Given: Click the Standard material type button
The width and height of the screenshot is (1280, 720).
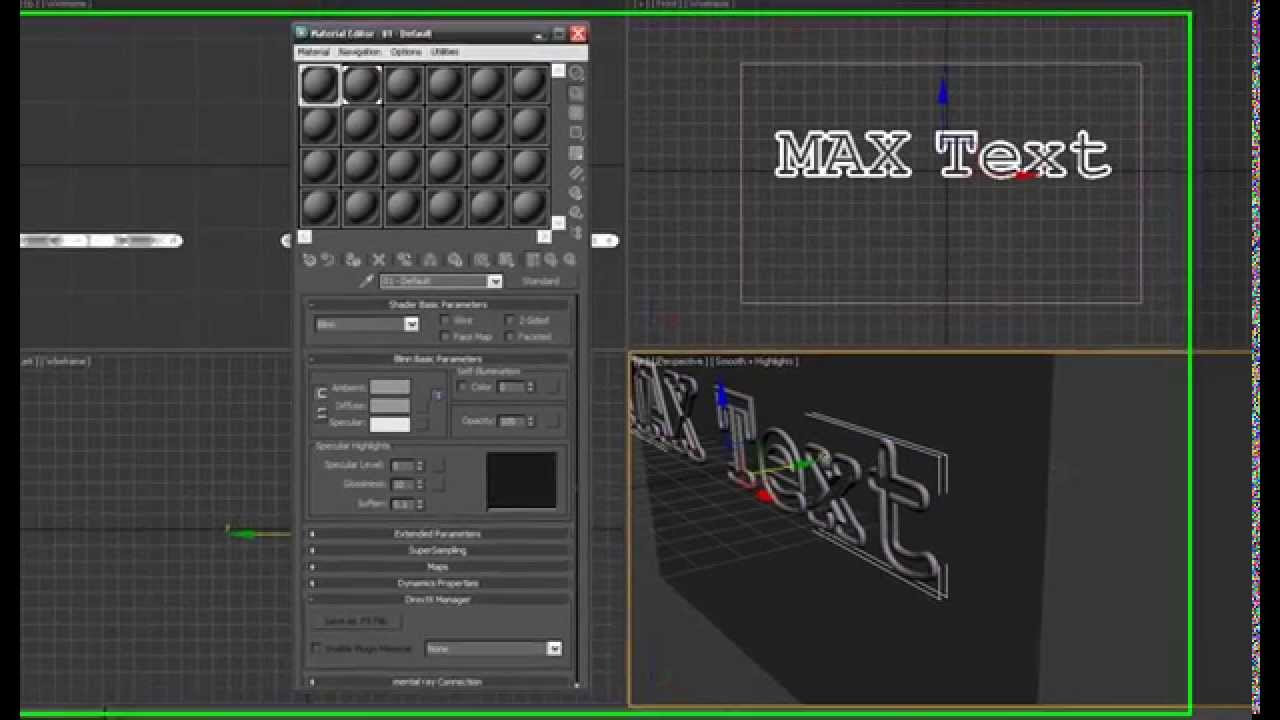Looking at the screenshot, I should (541, 281).
